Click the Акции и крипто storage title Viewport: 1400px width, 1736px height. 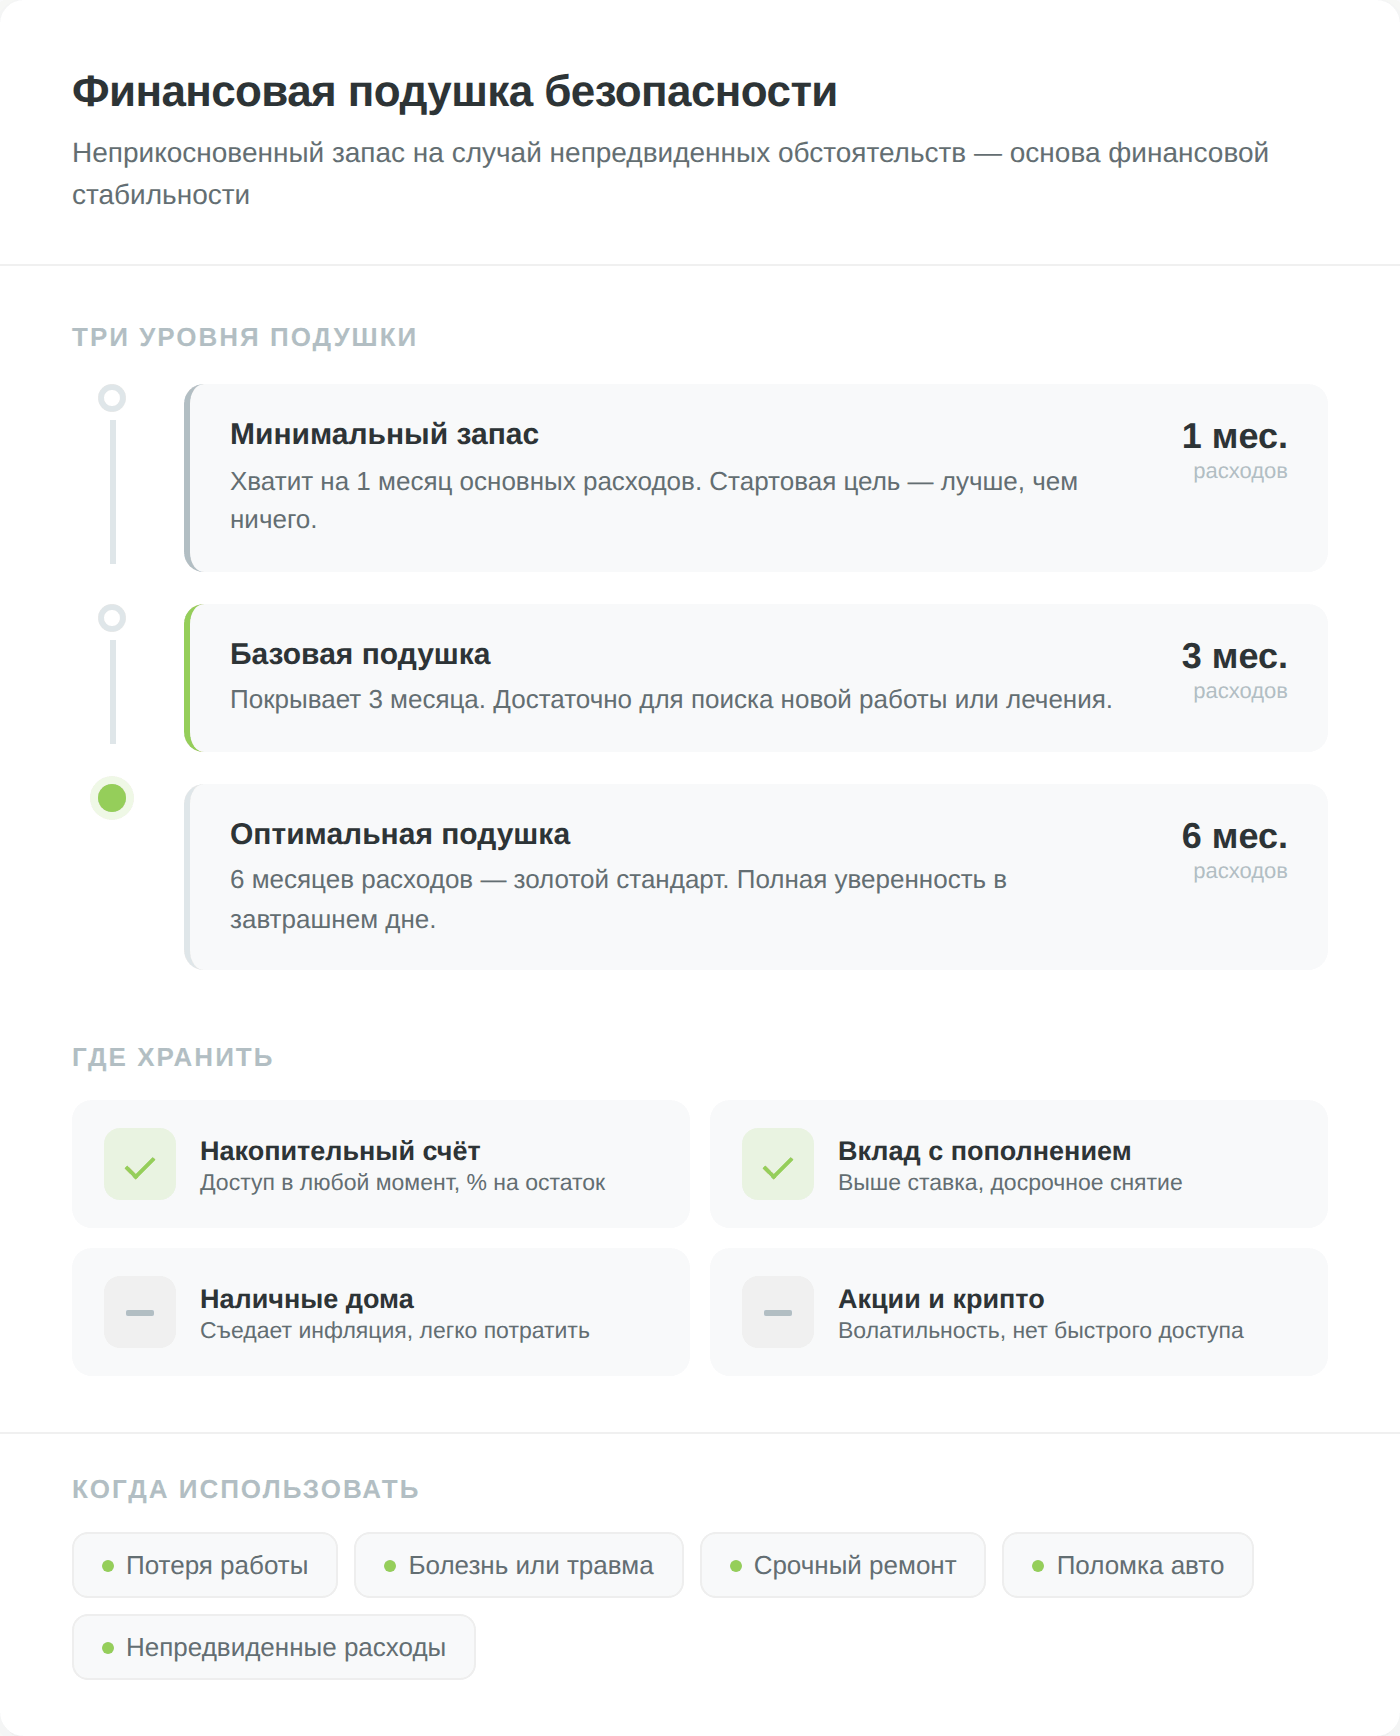[x=941, y=1299]
